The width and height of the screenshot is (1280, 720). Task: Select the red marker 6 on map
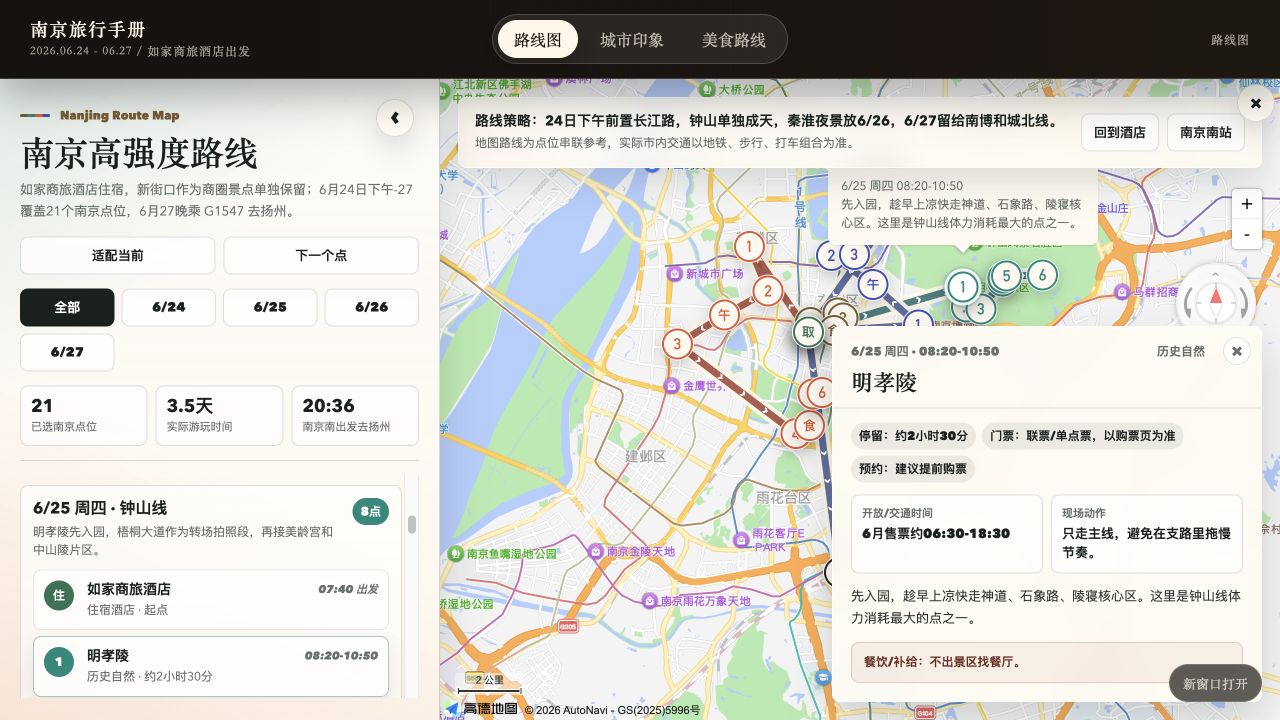click(x=821, y=393)
